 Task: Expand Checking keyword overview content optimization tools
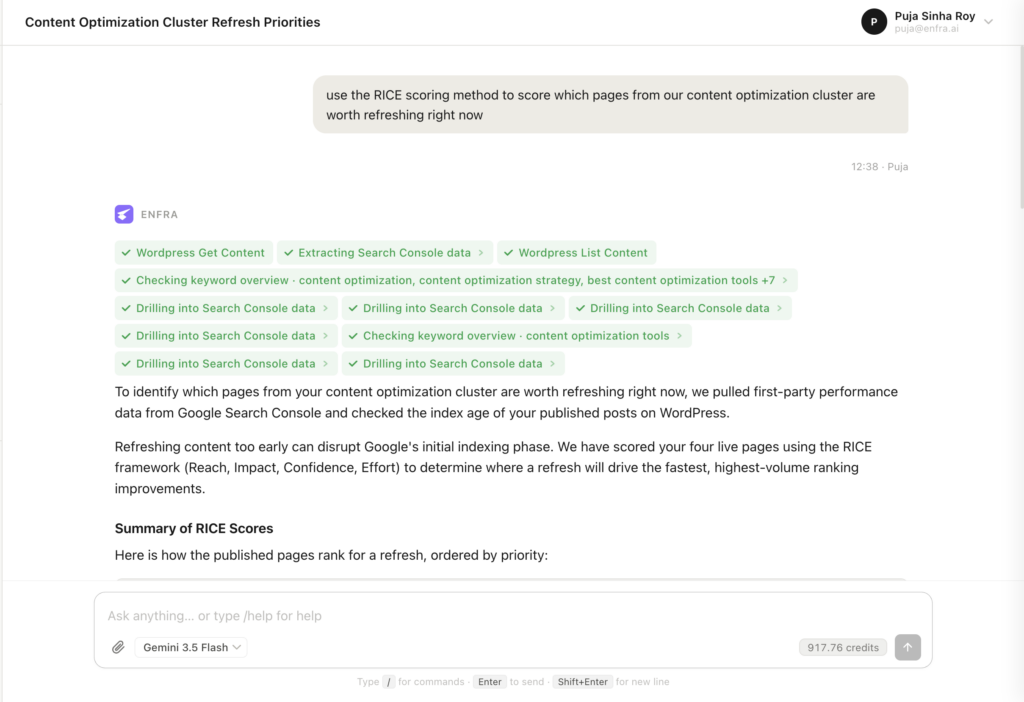point(517,336)
